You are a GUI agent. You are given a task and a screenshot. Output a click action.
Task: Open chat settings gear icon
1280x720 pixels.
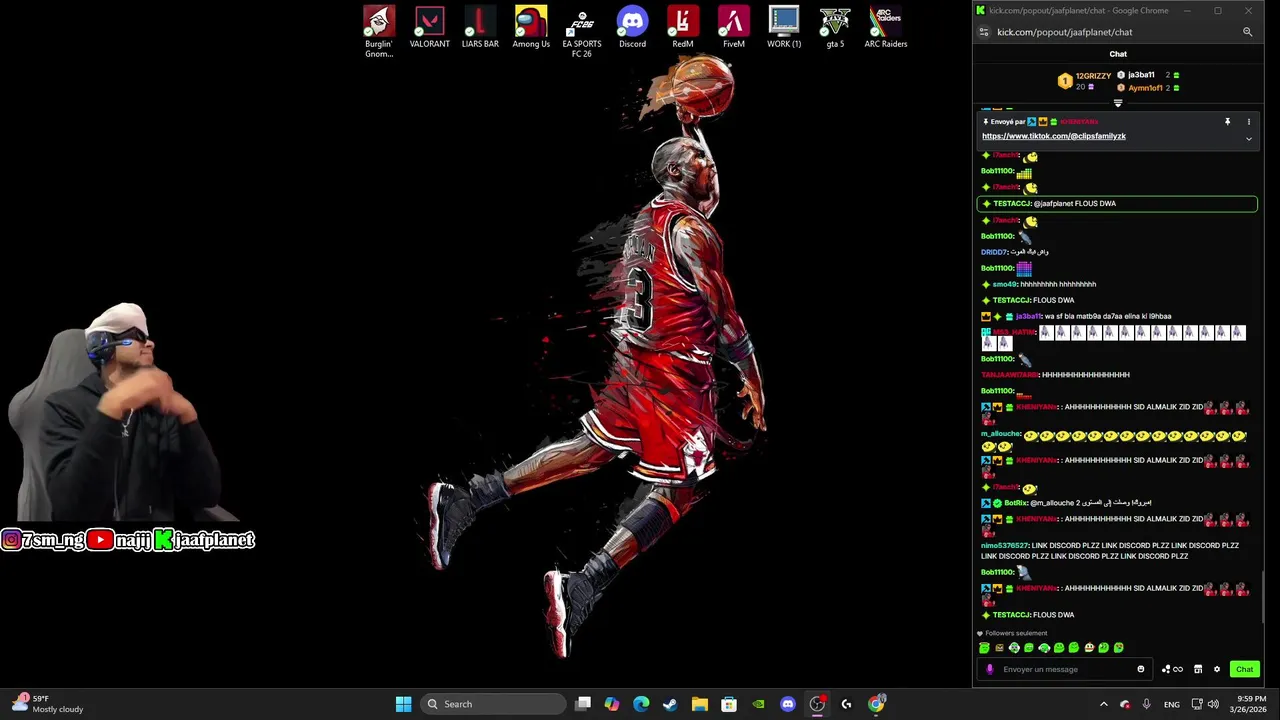point(1217,669)
